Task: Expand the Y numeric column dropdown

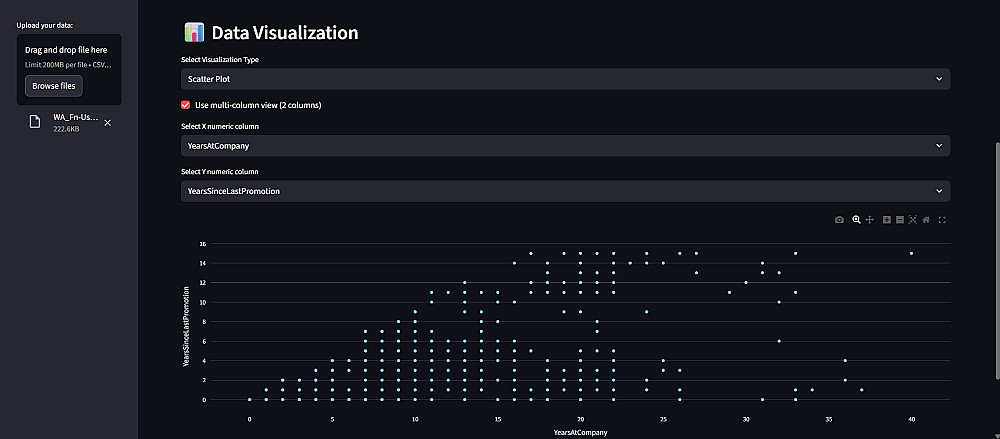Action: click(x=565, y=190)
